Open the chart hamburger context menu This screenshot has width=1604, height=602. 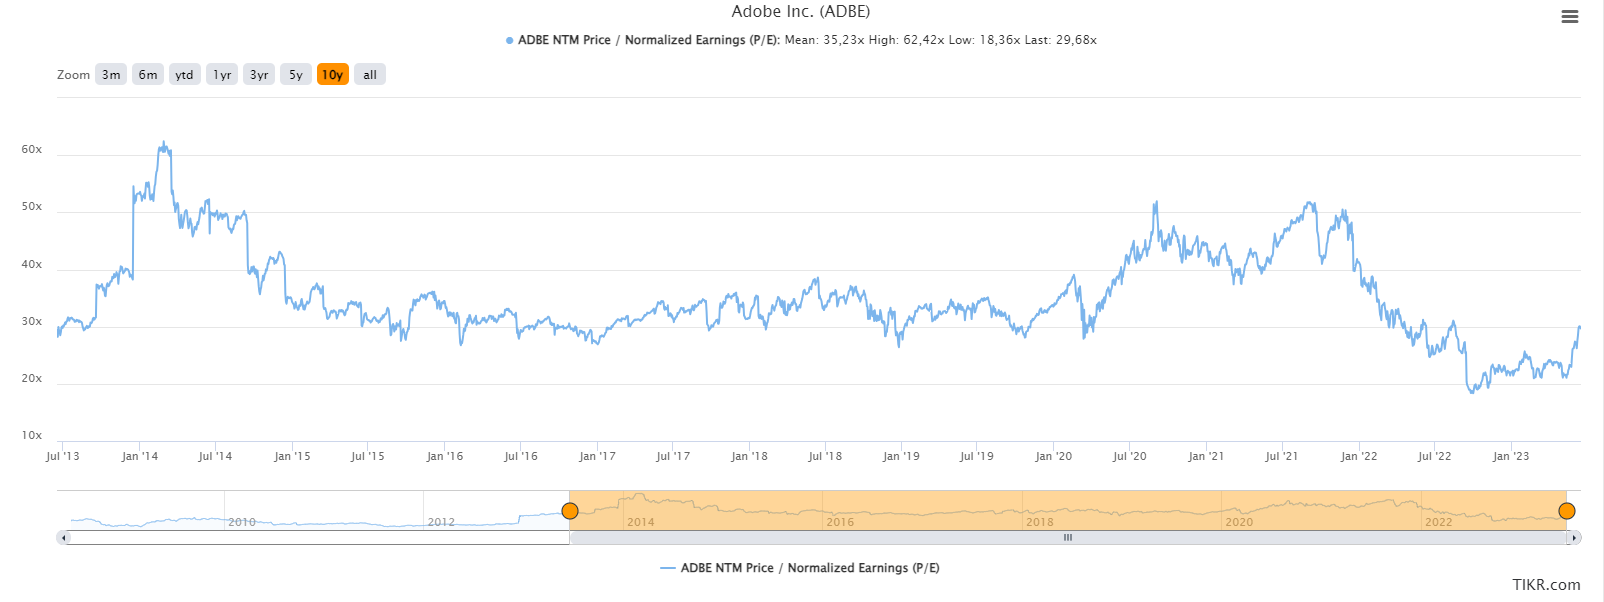point(1570,17)
